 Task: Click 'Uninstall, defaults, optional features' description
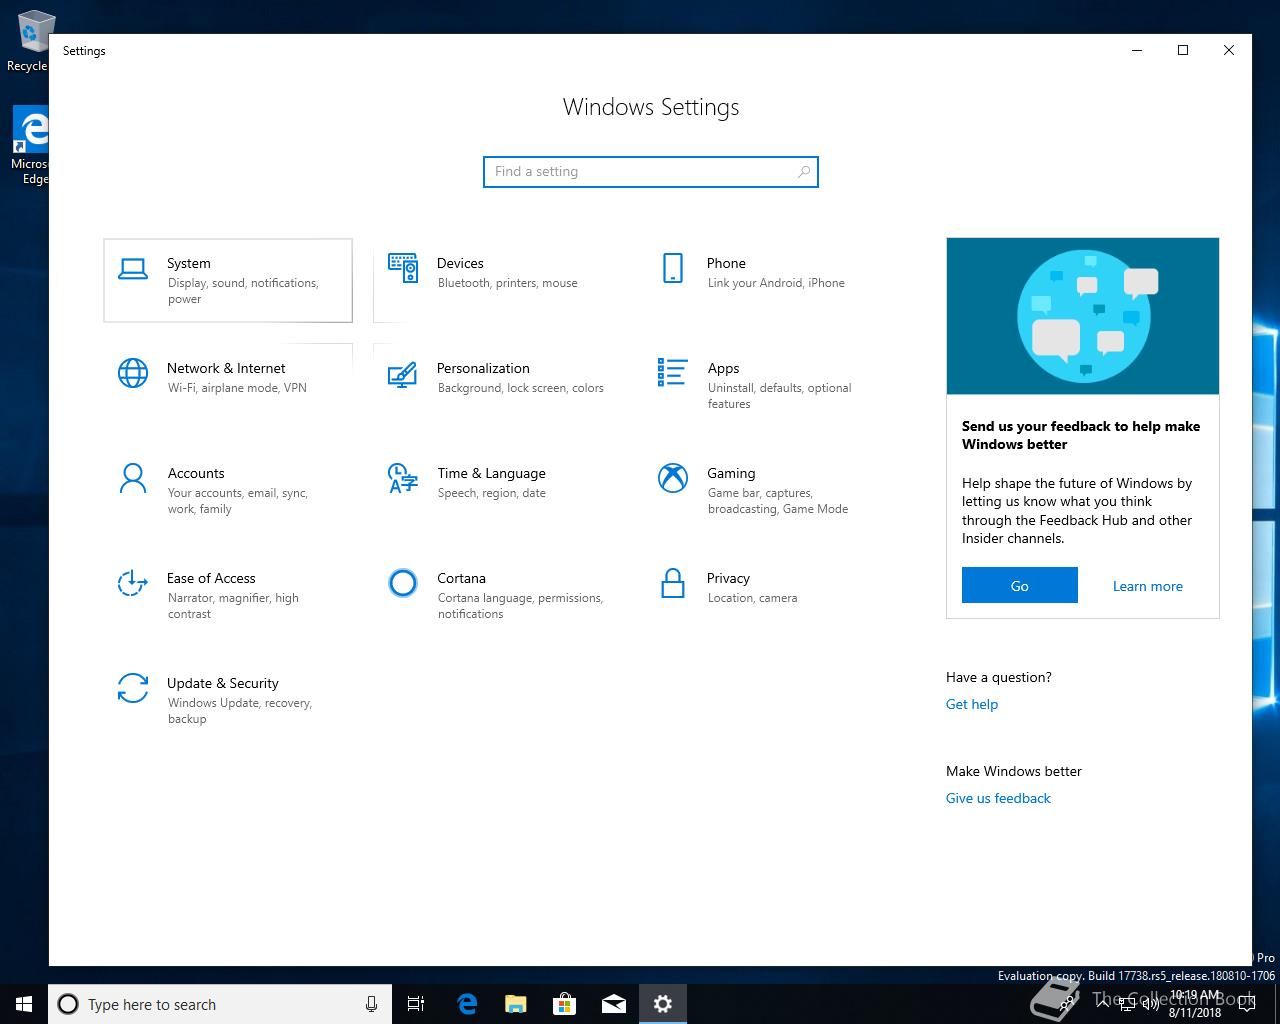(x=780, y=396)
